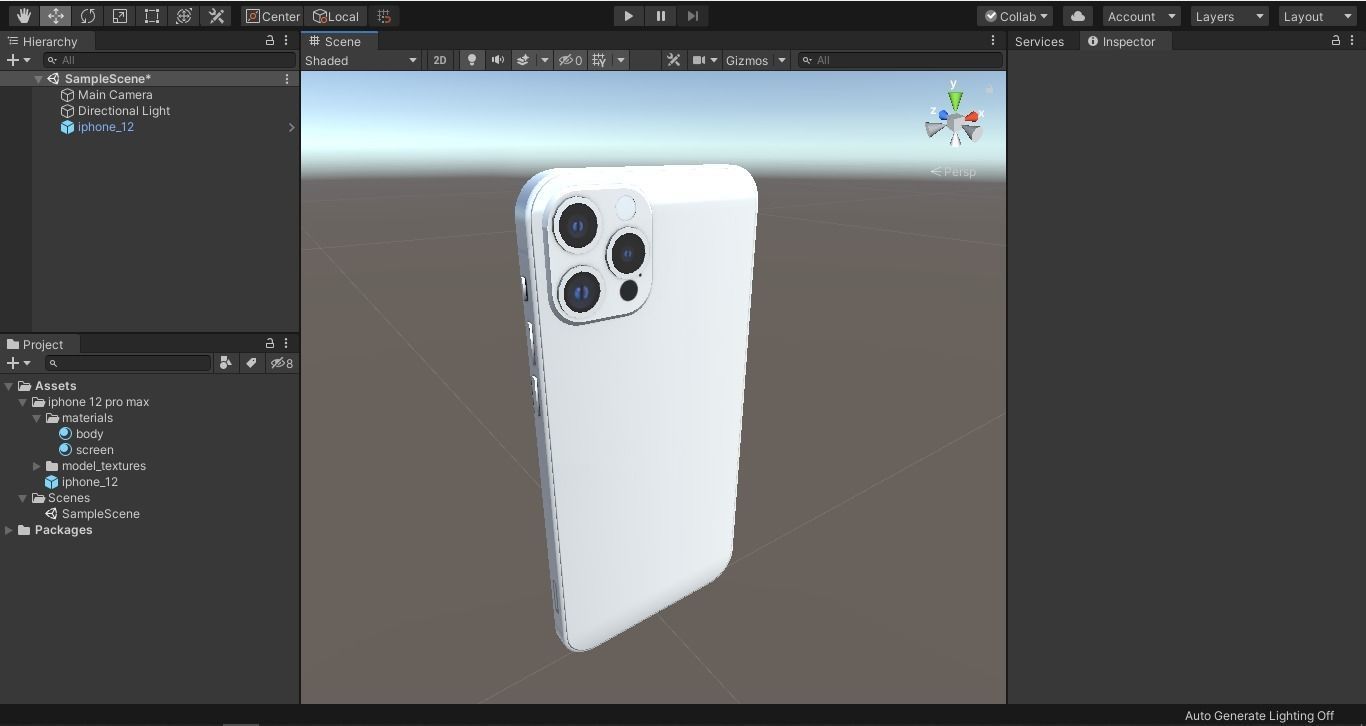Screen dimensions: 1366x726
Task: Select the Move tool
Action: (x=56, y=16)
